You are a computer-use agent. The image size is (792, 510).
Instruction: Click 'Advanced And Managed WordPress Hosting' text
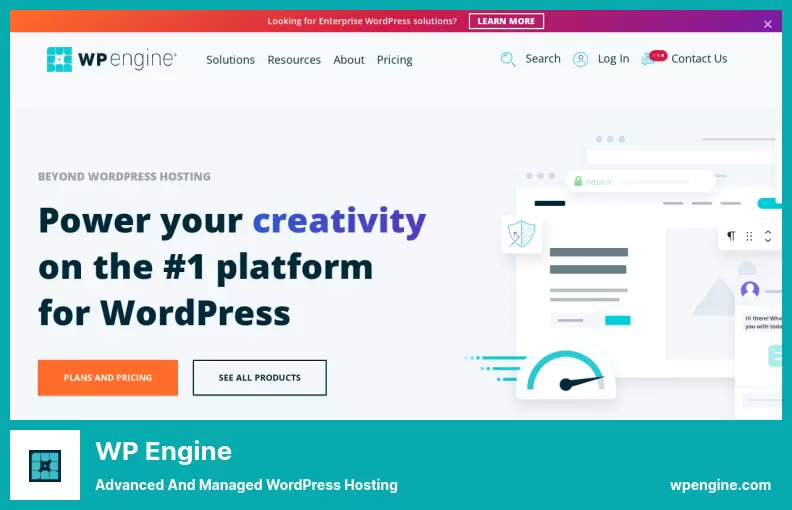pos(246,485)
